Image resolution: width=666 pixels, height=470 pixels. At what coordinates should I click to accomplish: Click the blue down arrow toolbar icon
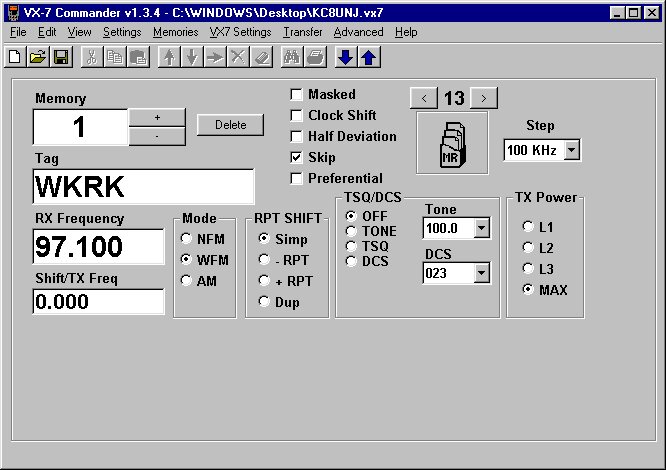click(345, 57)
